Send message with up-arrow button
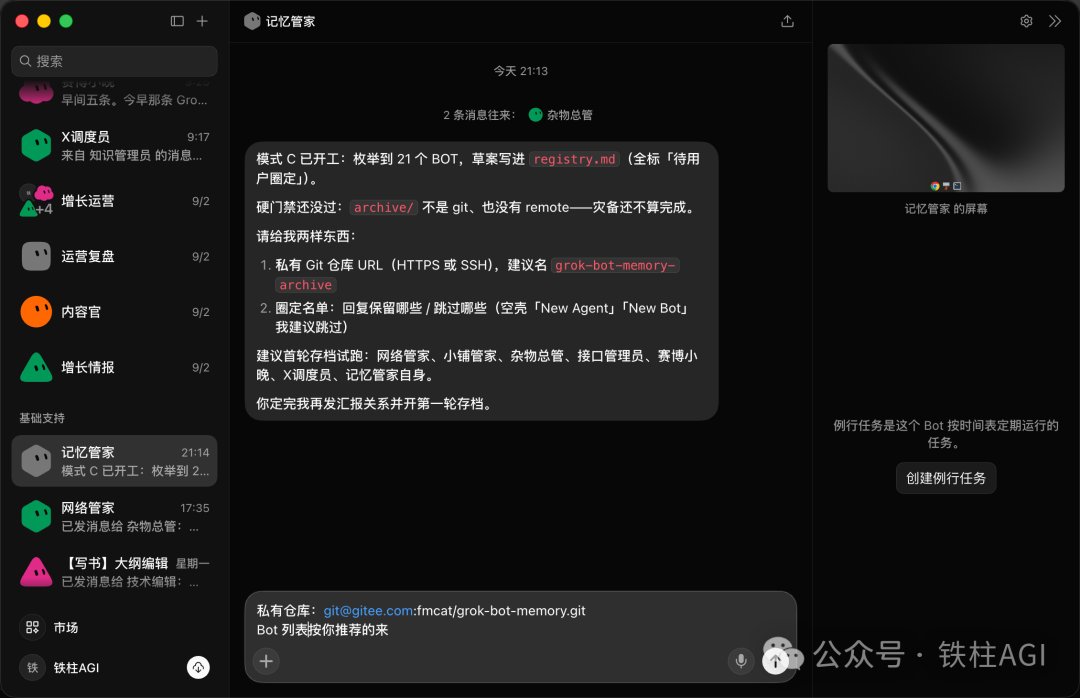 tap(775, 661)
